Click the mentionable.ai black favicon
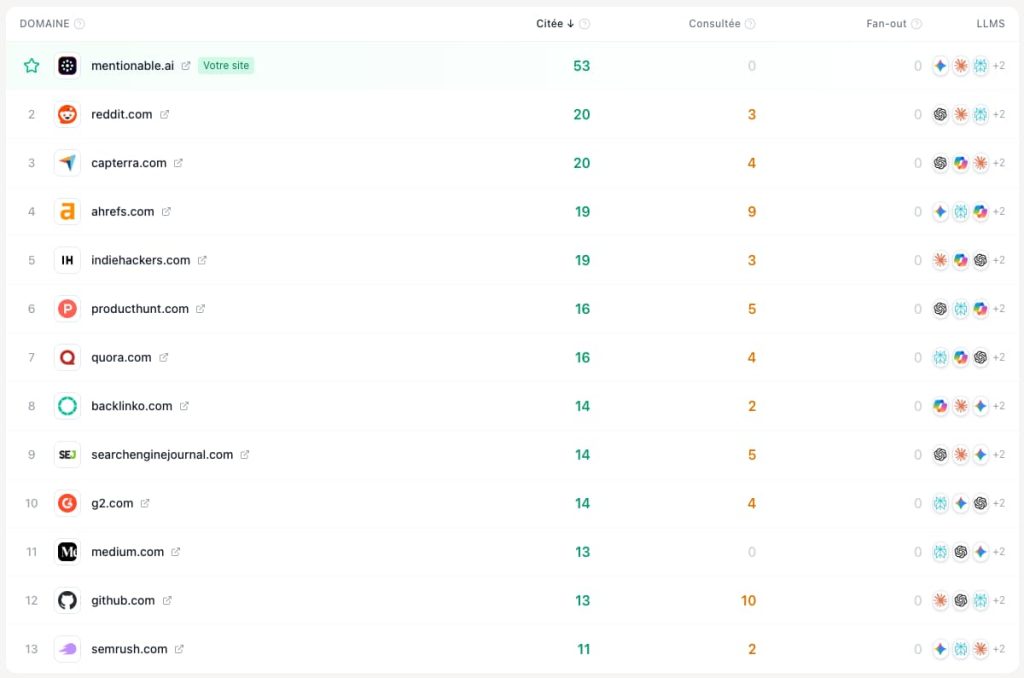Screen dimensions: 1024x678 tap(67, 65)
